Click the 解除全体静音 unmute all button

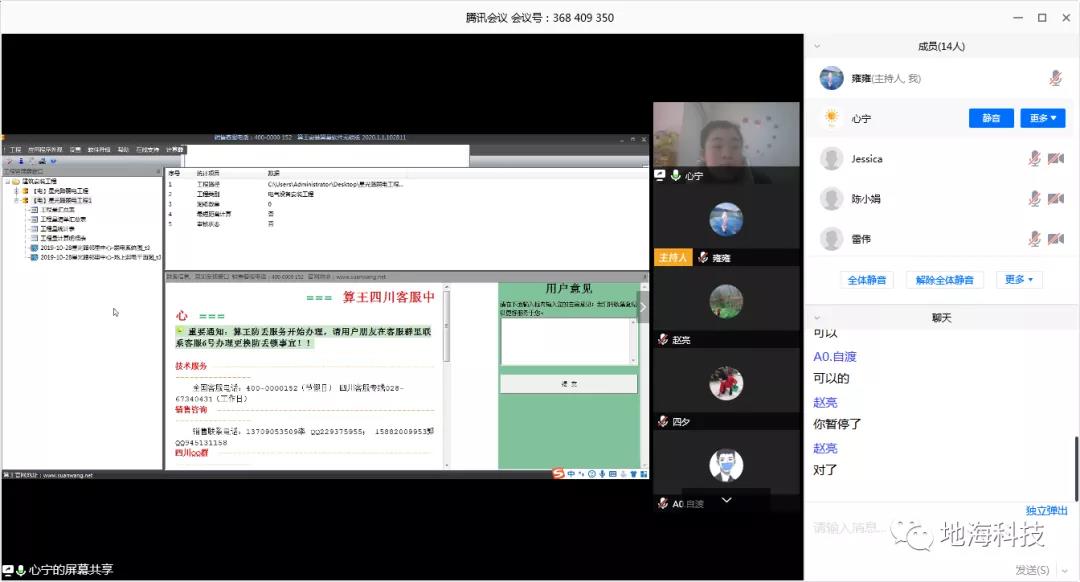pos(944,280)
